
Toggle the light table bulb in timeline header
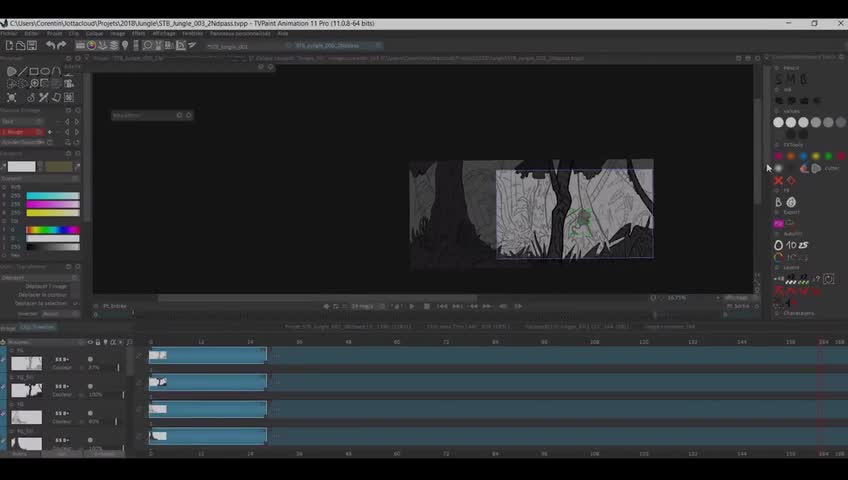click(105, 342)
